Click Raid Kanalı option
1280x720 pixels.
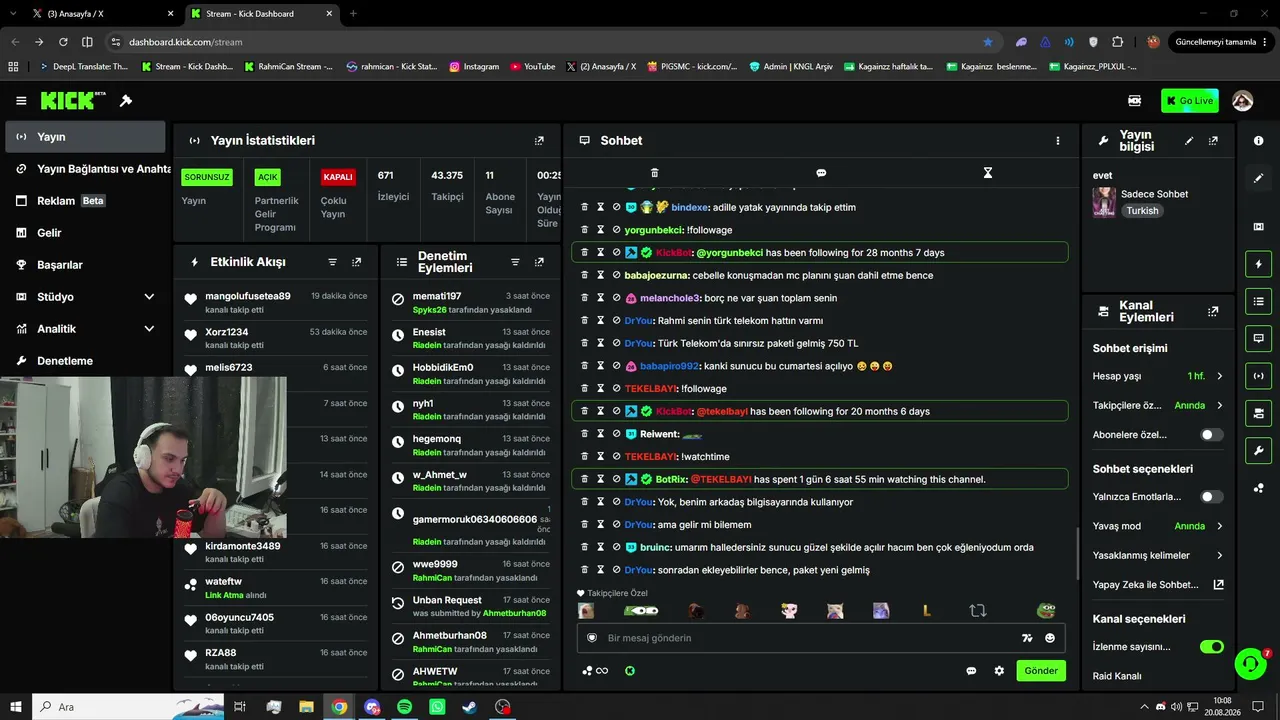[x=1117, y=676]
